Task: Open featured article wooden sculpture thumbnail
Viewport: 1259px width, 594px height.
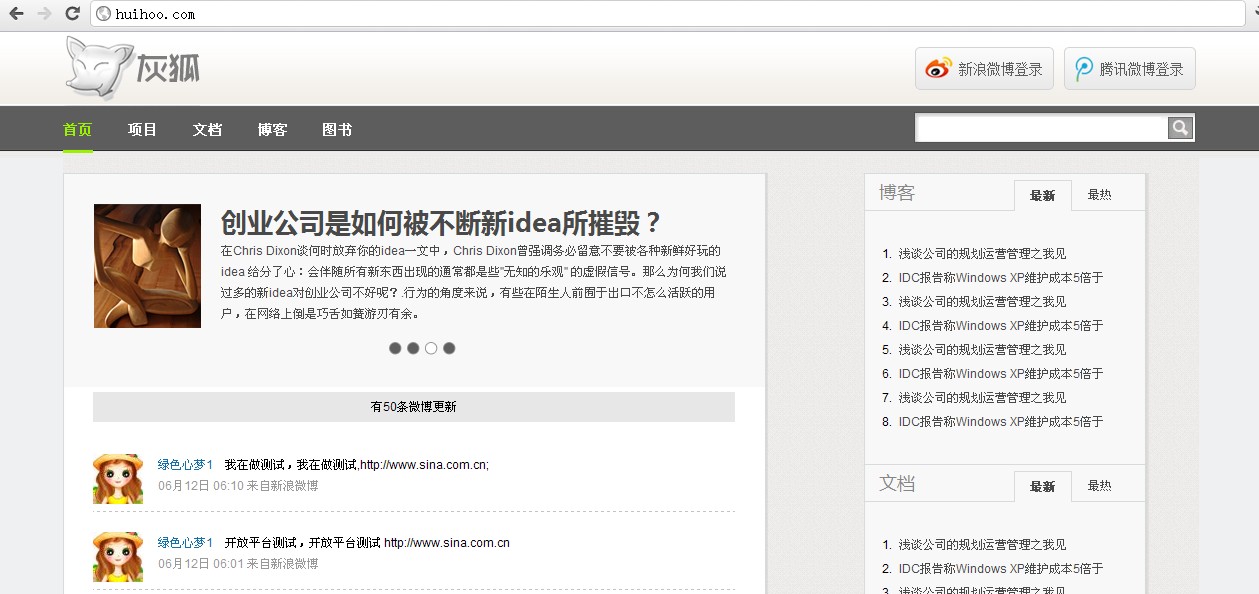Action: [x=147, y=266]
